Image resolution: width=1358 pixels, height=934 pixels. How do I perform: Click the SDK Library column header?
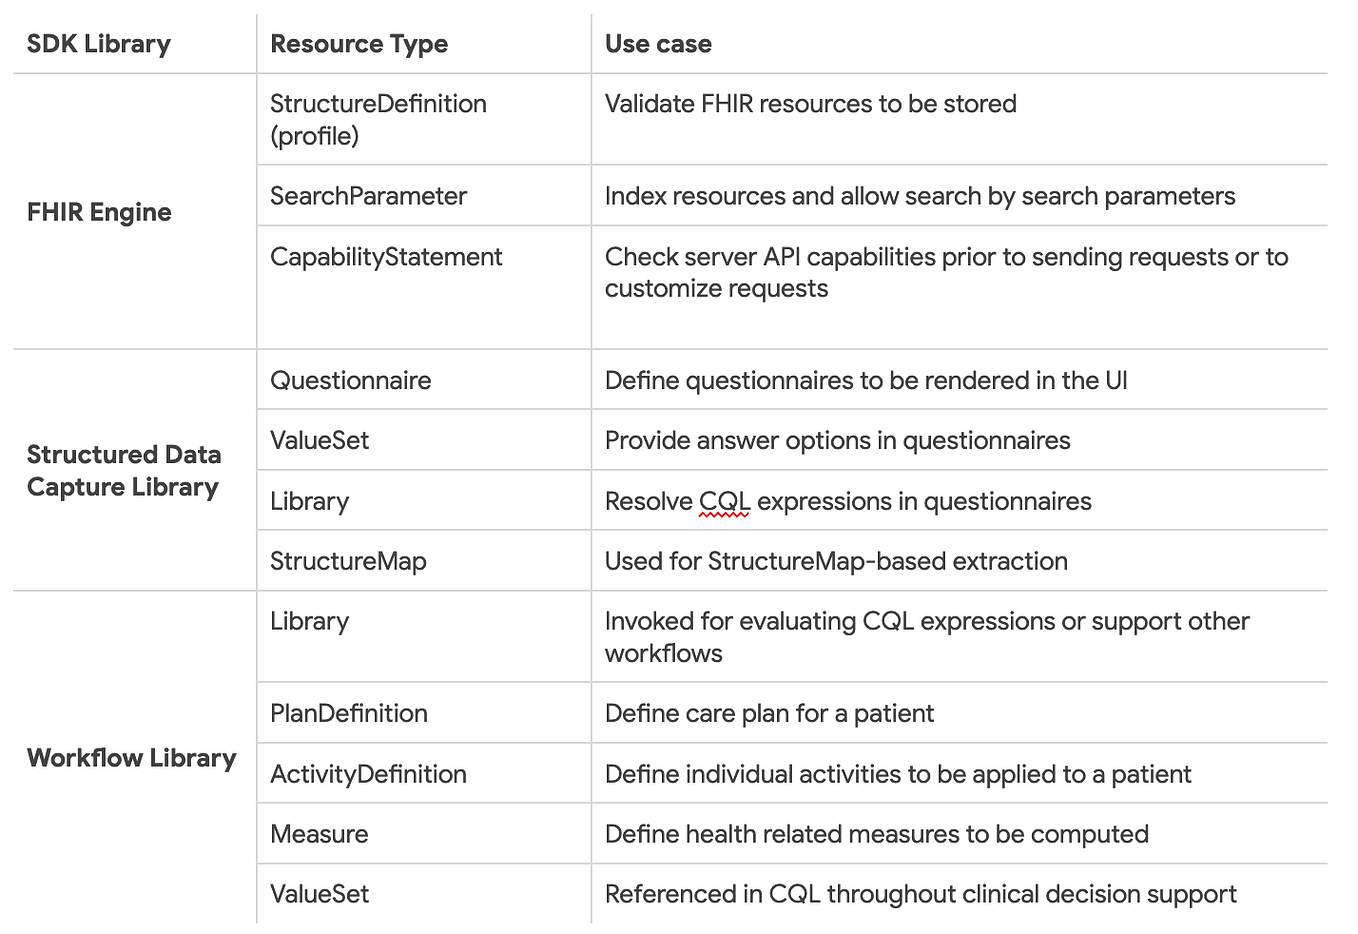click(99, 44)
